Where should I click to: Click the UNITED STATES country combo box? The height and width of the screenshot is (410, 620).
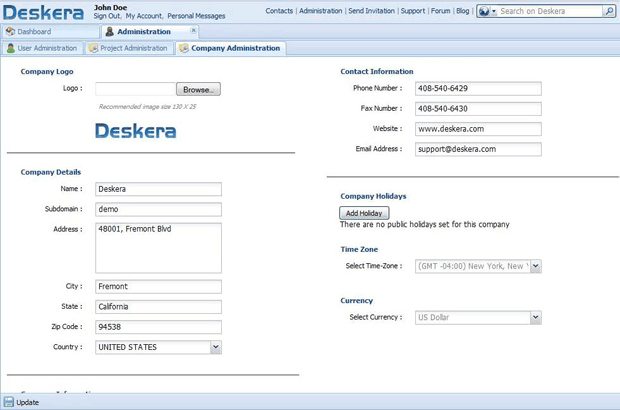(x=158, y=347)
